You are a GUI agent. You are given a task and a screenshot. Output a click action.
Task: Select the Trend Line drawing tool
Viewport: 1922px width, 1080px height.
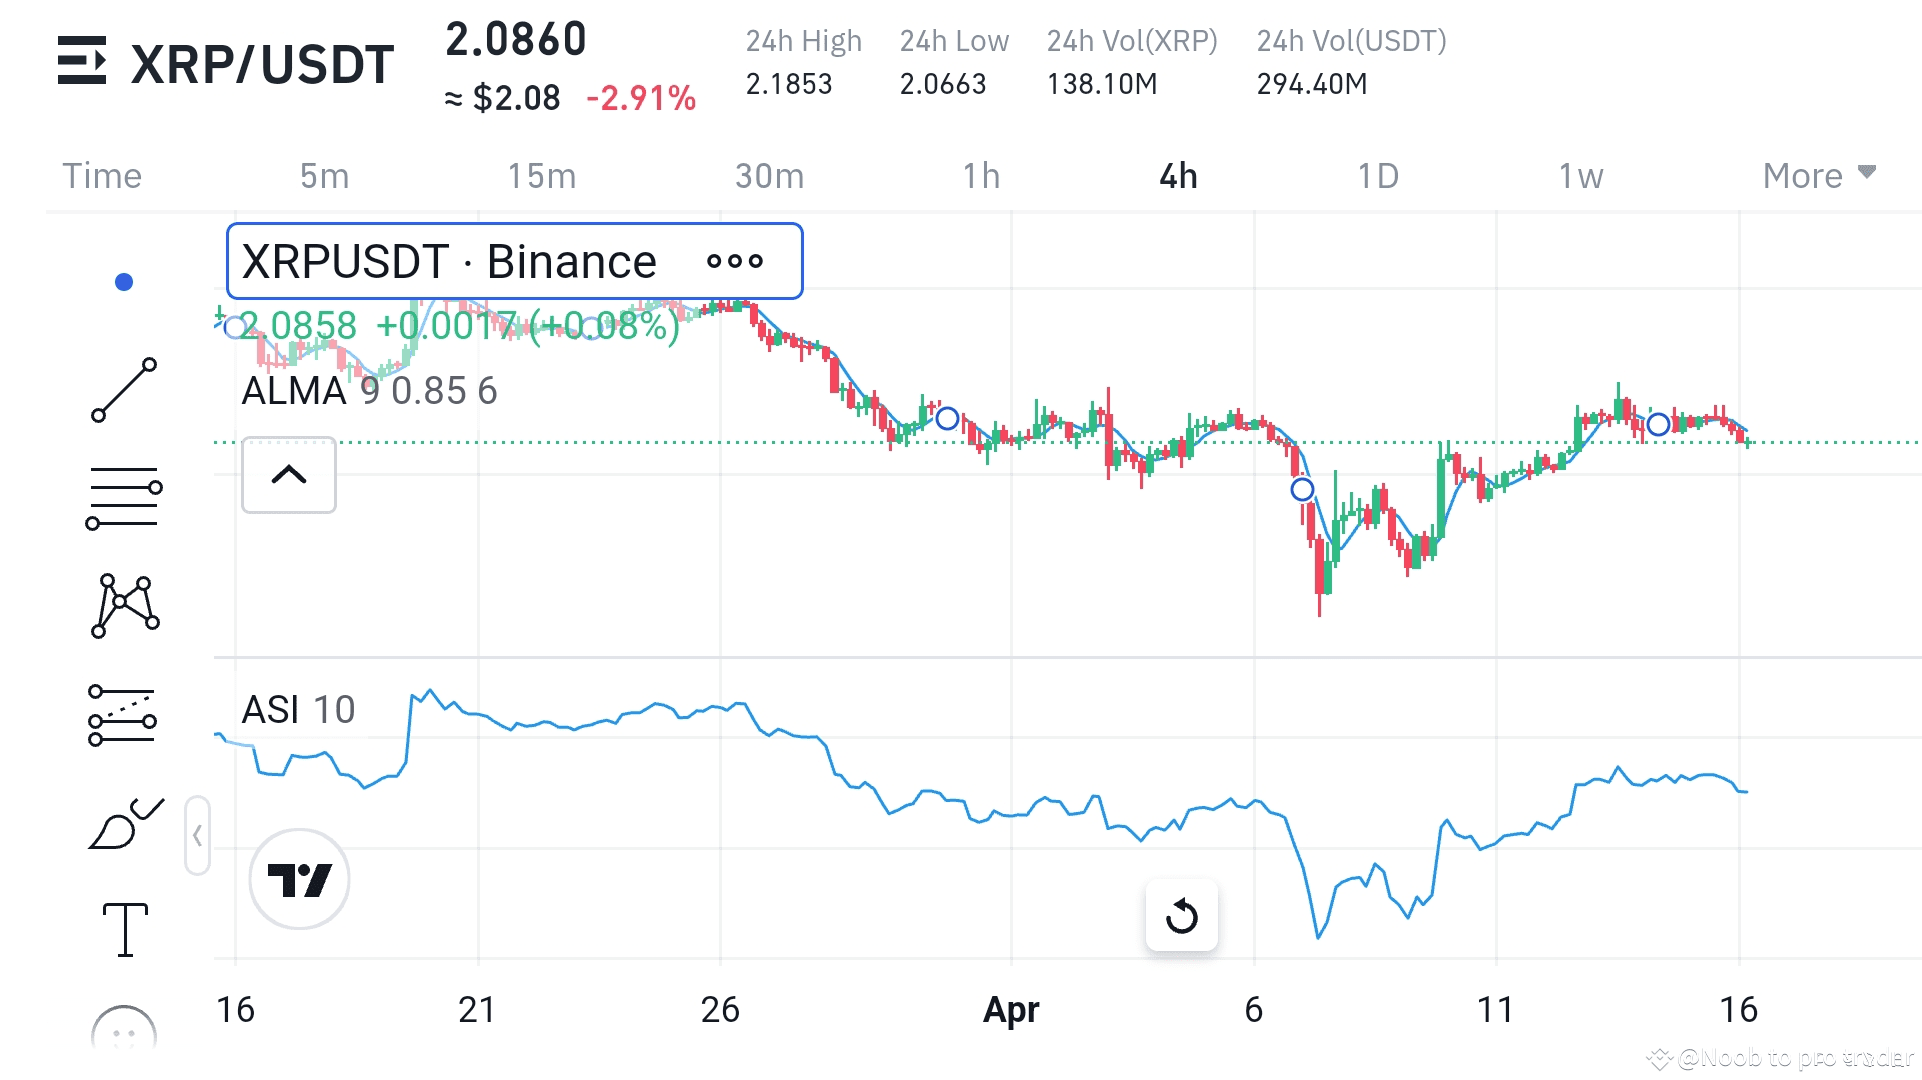(123, 387)
